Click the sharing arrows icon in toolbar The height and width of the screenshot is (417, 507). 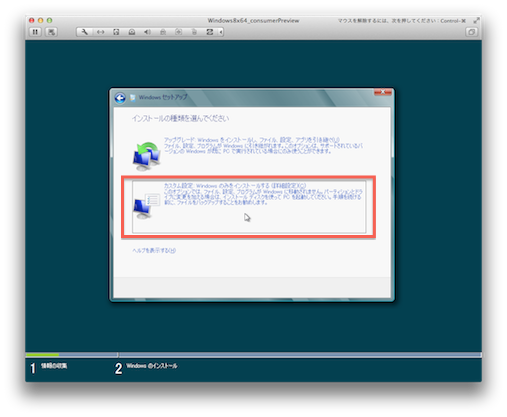pos(210,32)
